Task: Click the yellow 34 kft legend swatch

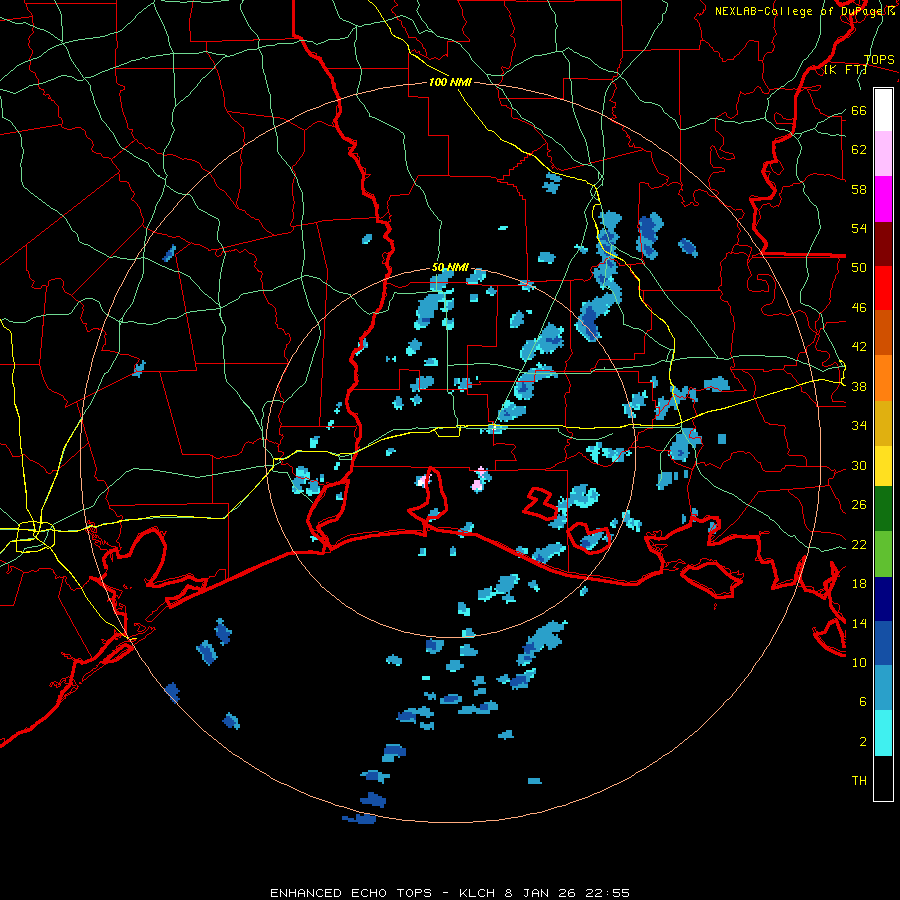Action: [x=883, y=466]
